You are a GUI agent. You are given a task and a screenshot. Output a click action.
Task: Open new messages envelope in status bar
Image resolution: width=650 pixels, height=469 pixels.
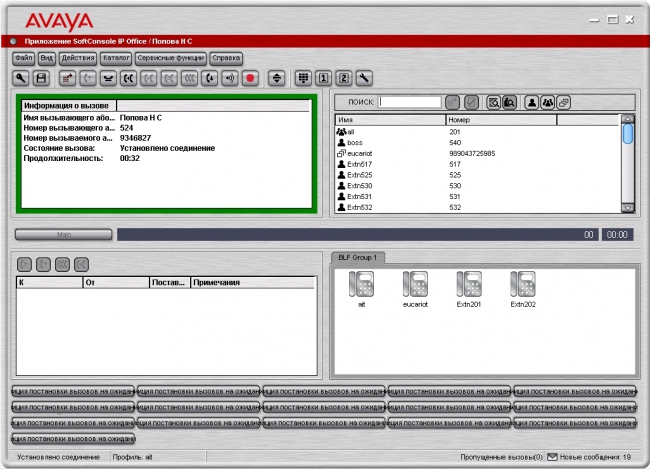pos(552,457)
